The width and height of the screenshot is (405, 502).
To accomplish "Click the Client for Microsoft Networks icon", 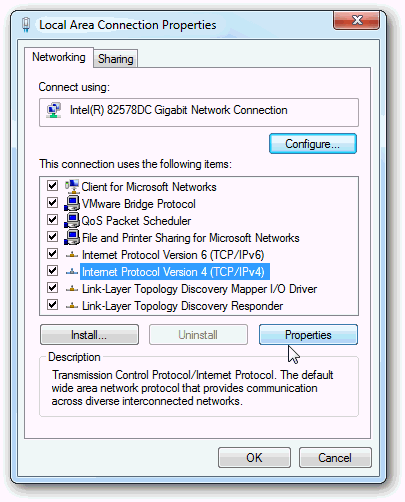I will [72, 186].
